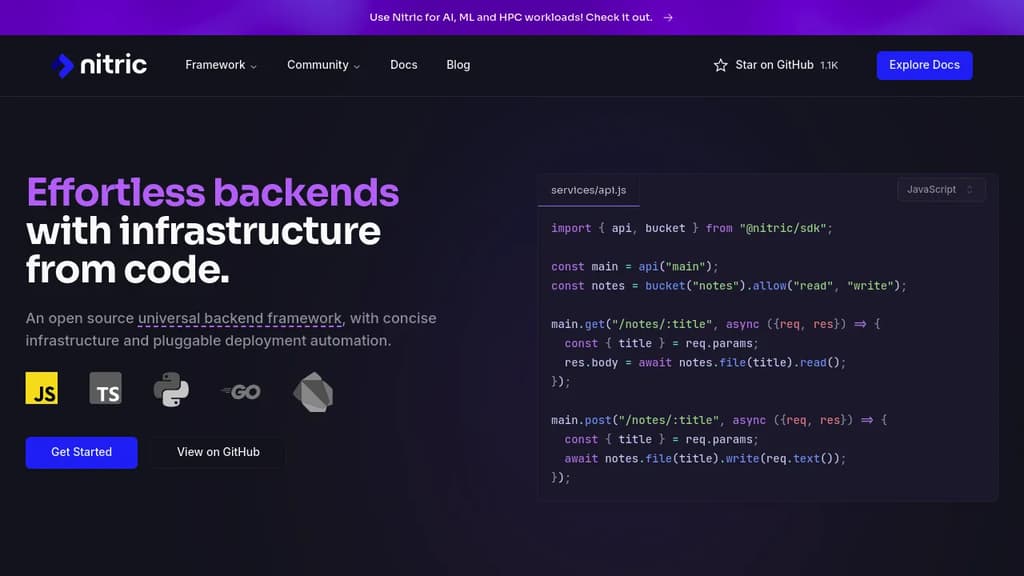This screenshot has width=1024, height=576.
Task: Select the JavaScript (JS) language icon
Action: click(x=41, y=388)
